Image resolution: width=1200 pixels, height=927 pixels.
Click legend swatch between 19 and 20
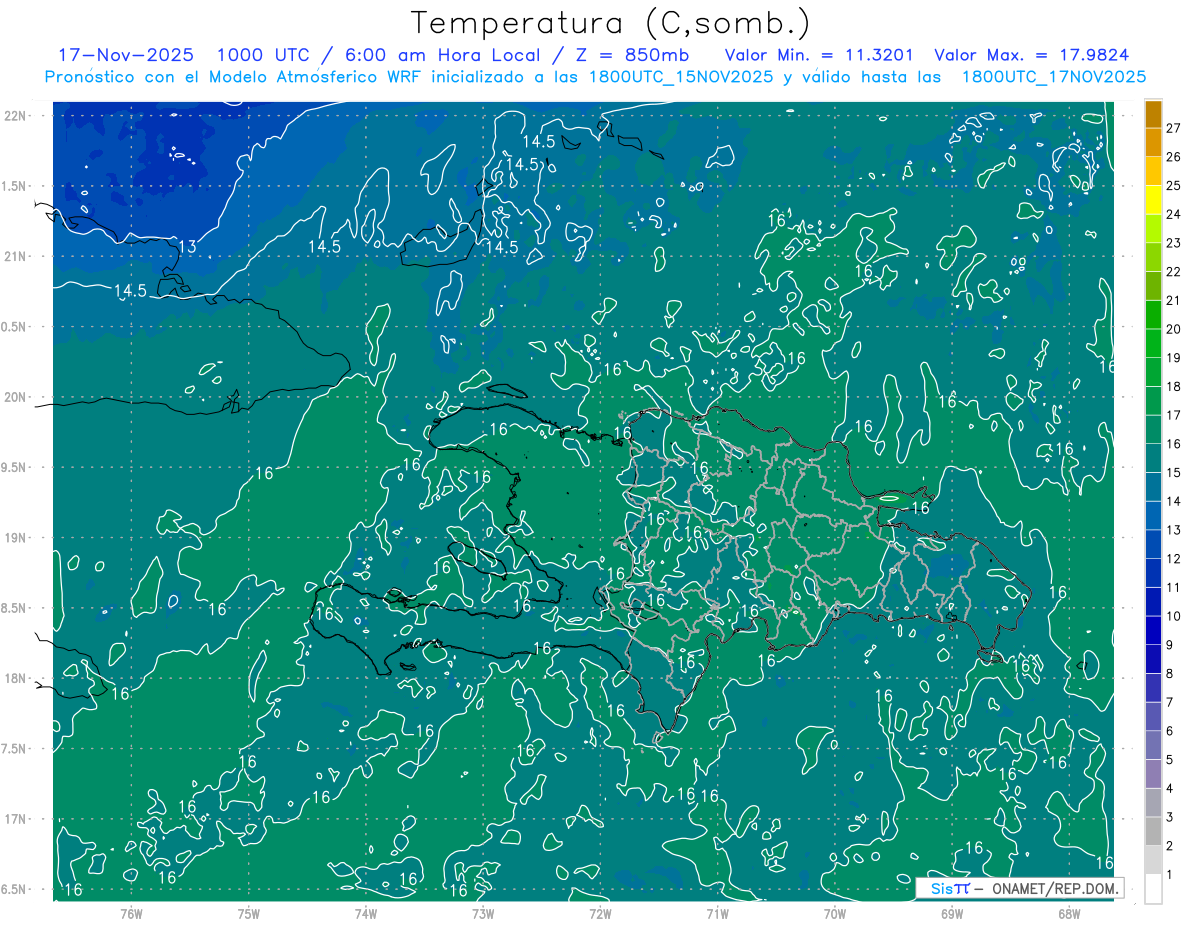[x=1153, y=343]
